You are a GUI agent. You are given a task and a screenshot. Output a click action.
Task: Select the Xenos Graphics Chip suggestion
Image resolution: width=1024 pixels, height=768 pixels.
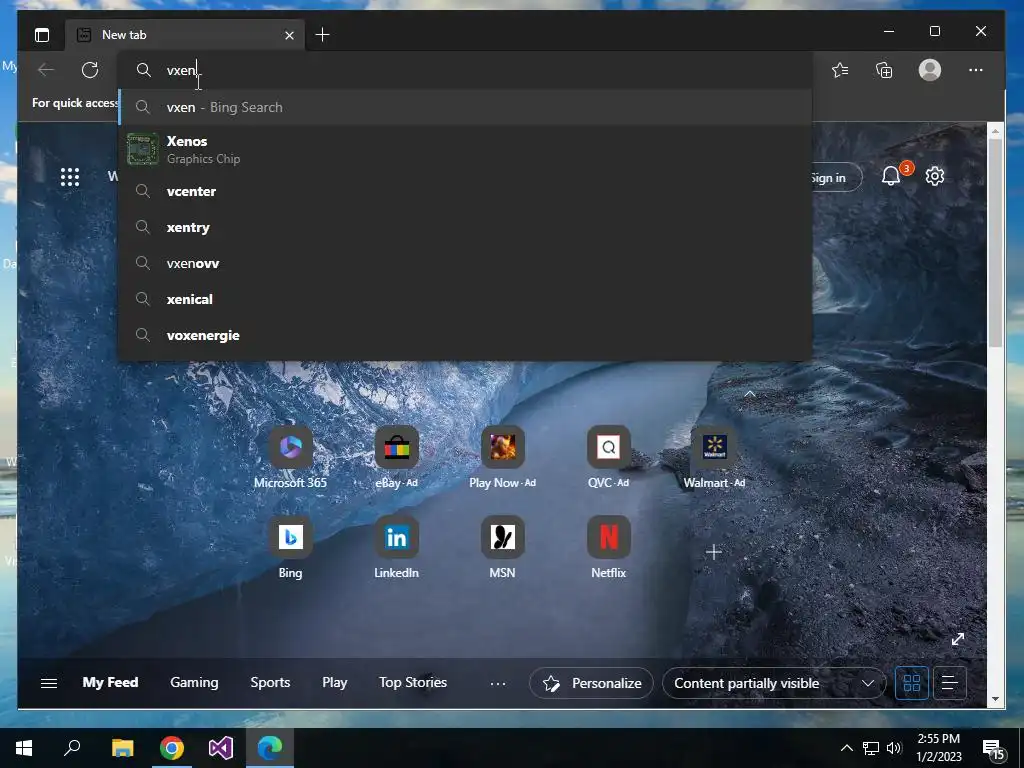(x=465, y=150)
